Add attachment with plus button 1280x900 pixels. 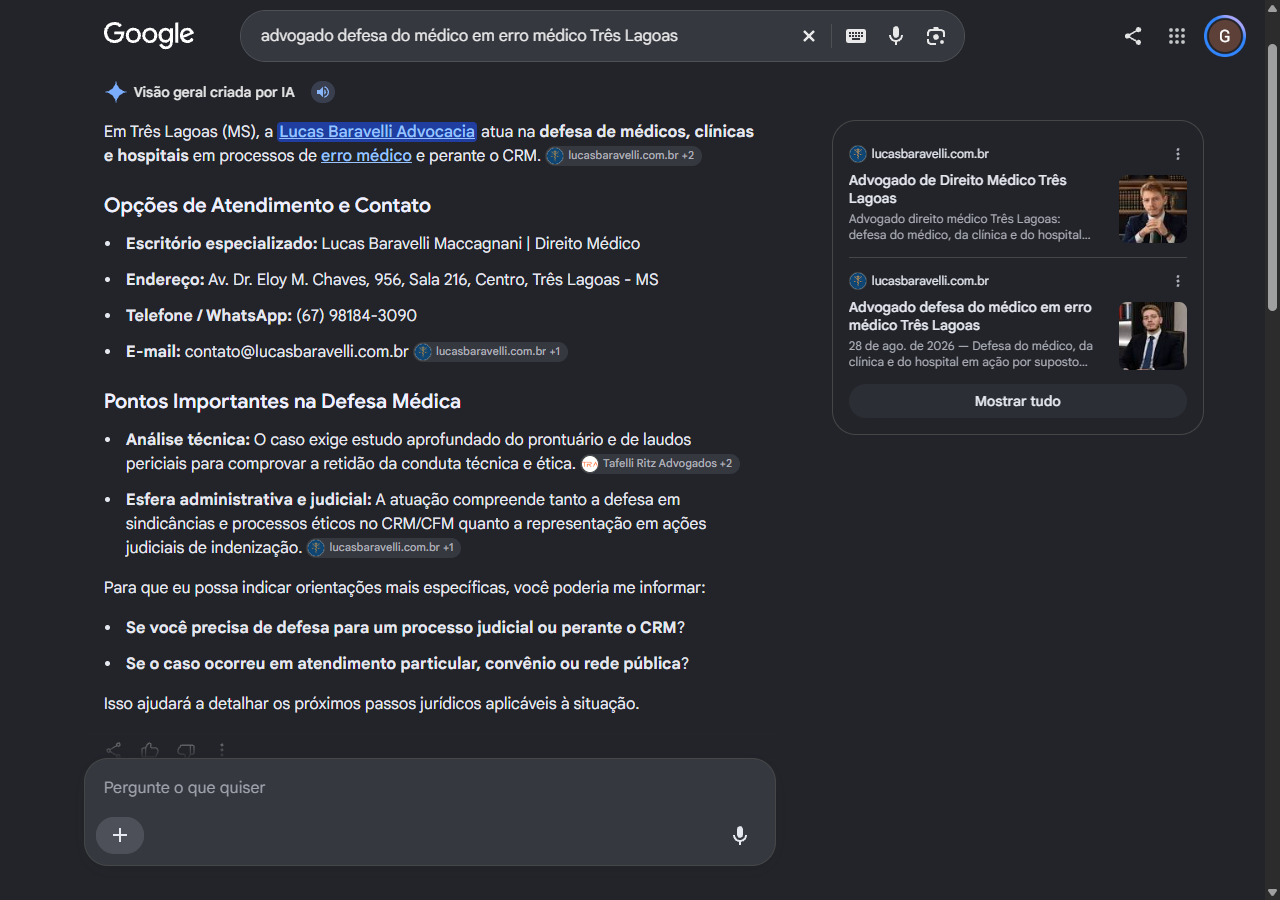(120, 835)
